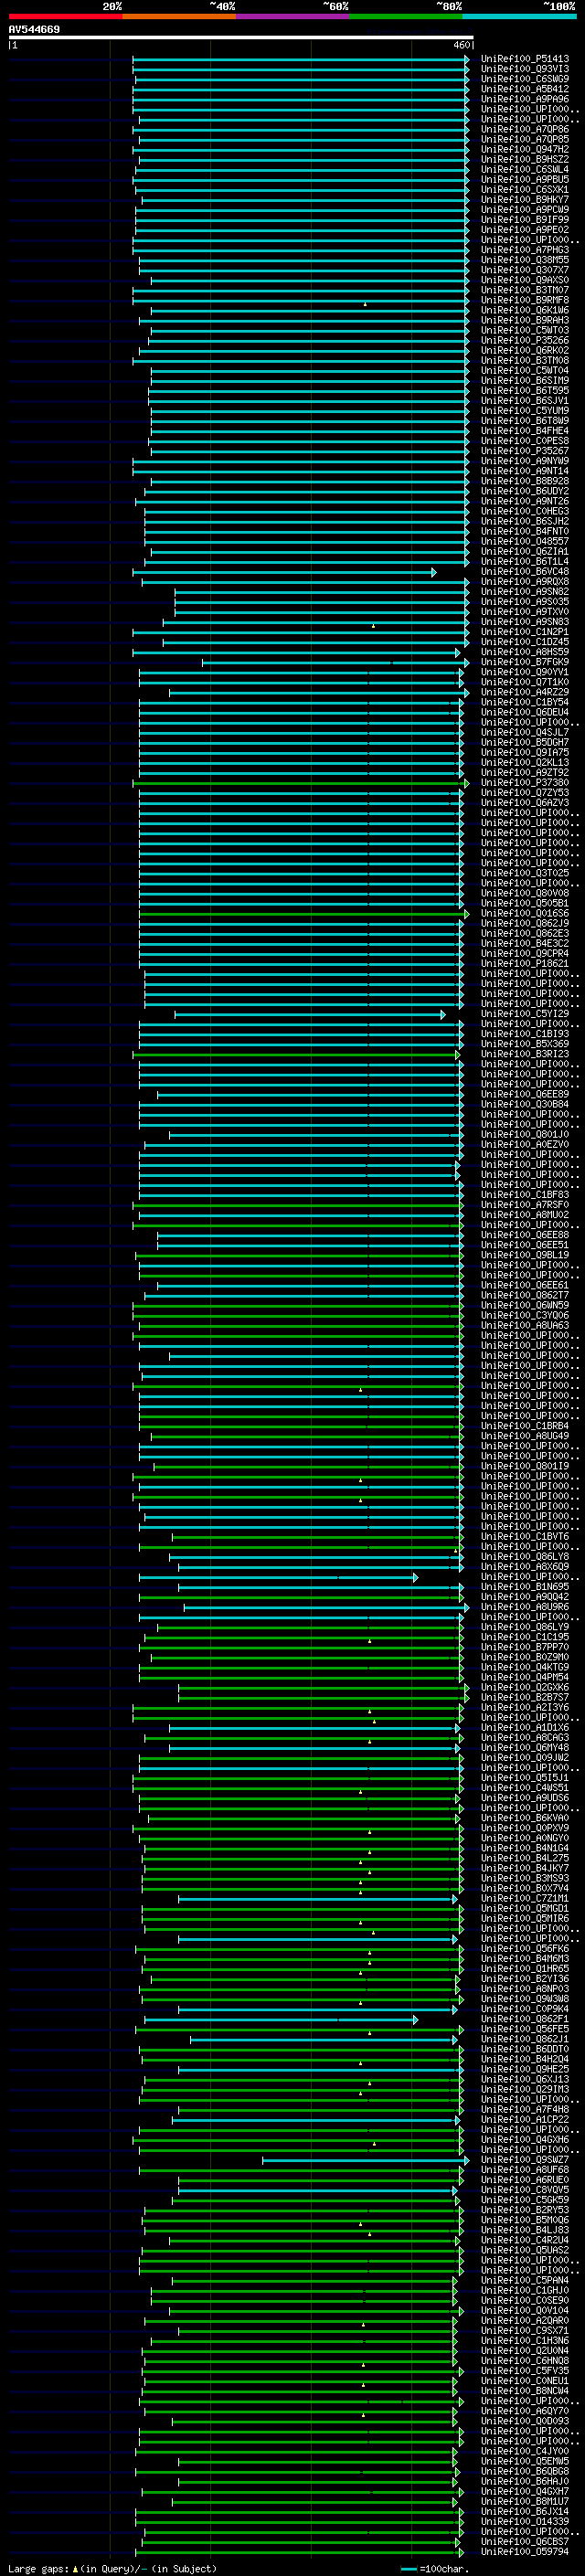Select label UniRef100_P18621
Image resolution: width=585 pixels, height=2576 pixels.
coord(525,963)
